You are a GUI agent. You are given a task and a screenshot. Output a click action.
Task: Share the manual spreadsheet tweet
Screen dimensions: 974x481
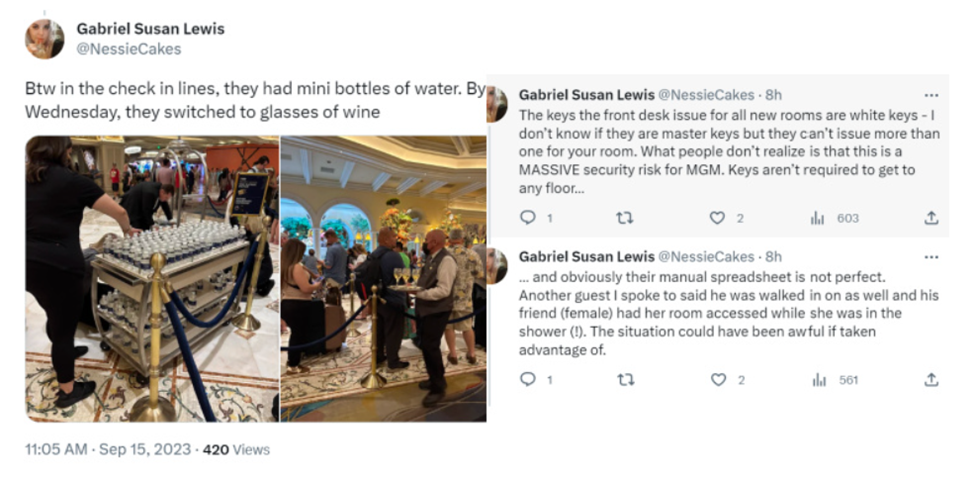click(x=931, y=379)
